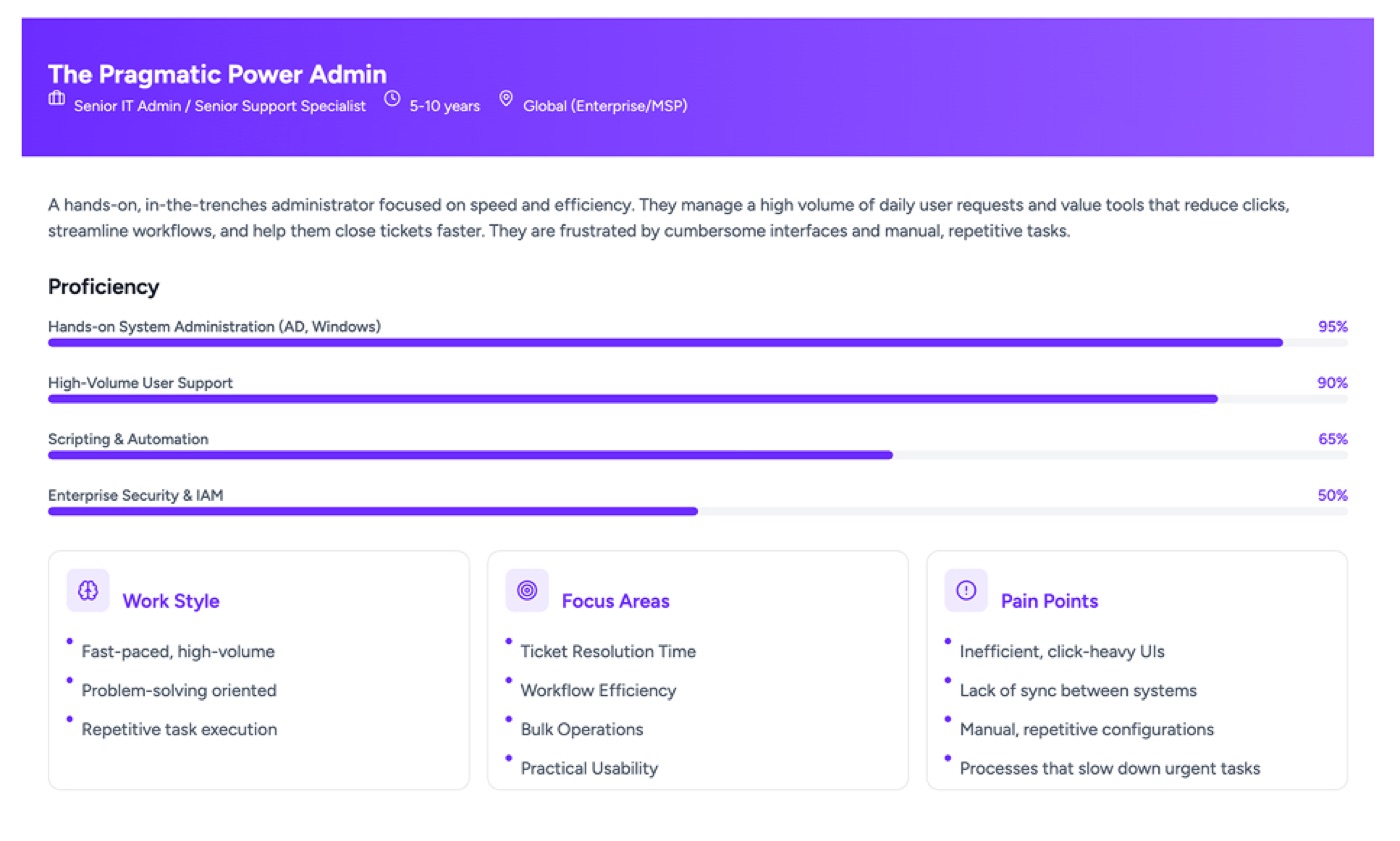The height and width of the screenshot is (841, 1400).
Task: Select the Bulk Operations list item
Action: [x=582, y=729]
